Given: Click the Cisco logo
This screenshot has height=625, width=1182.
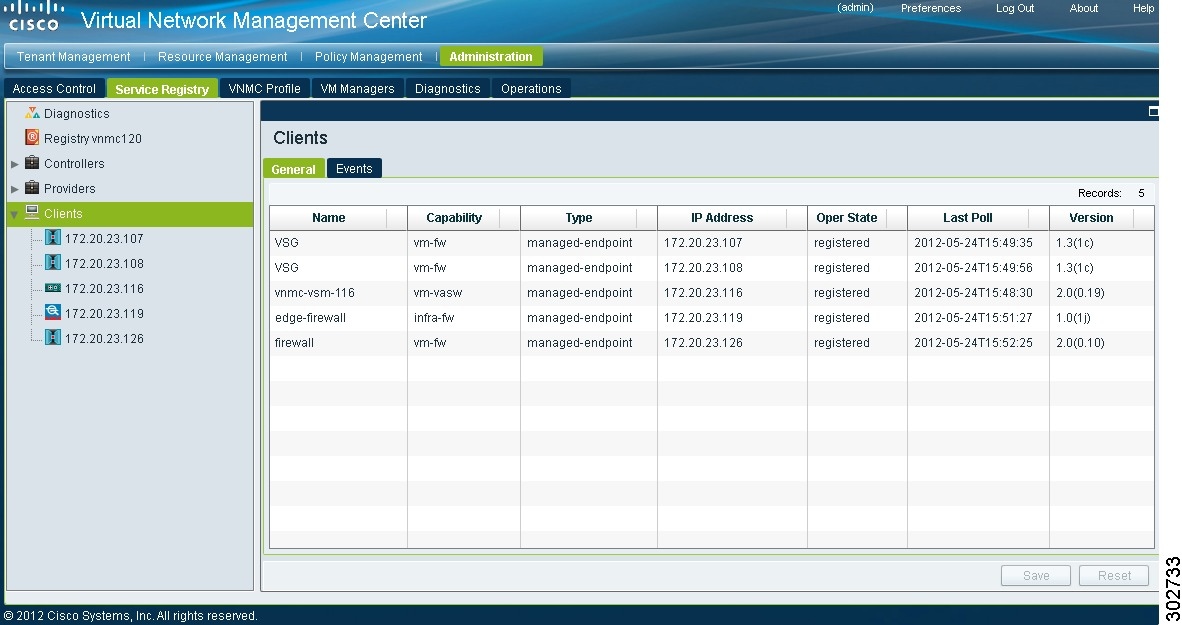Looking at the screenshot, I should tap(33, 16).
